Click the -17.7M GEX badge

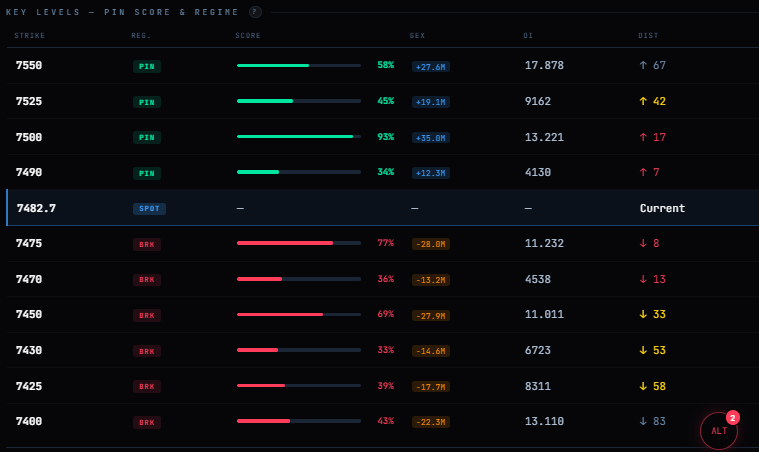tap(431, 387)
